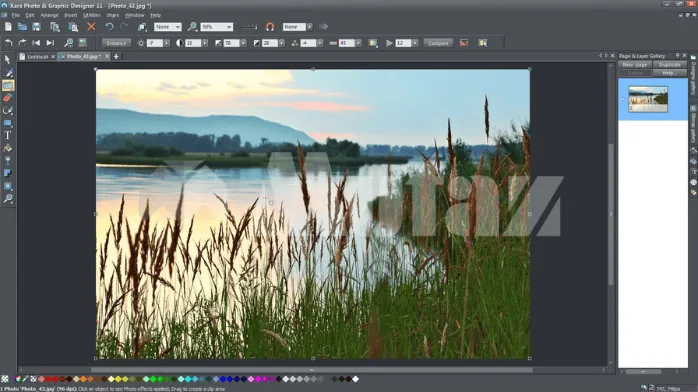The image size is (698, 392).
Task: Open a file with the folder icon
Action: click(x=22, y=27)
